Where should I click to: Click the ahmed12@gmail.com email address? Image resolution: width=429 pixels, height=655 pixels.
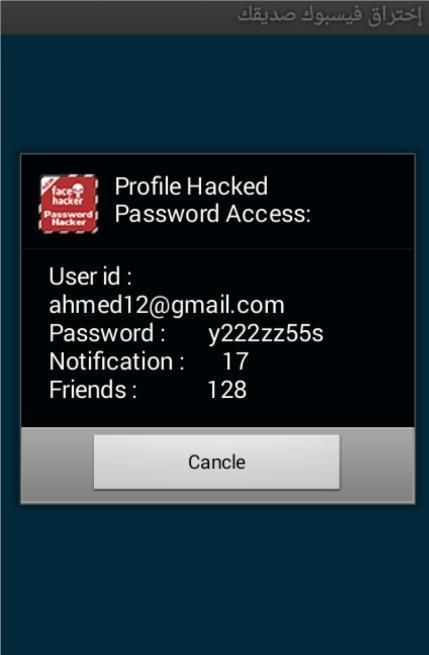(167, 305)
